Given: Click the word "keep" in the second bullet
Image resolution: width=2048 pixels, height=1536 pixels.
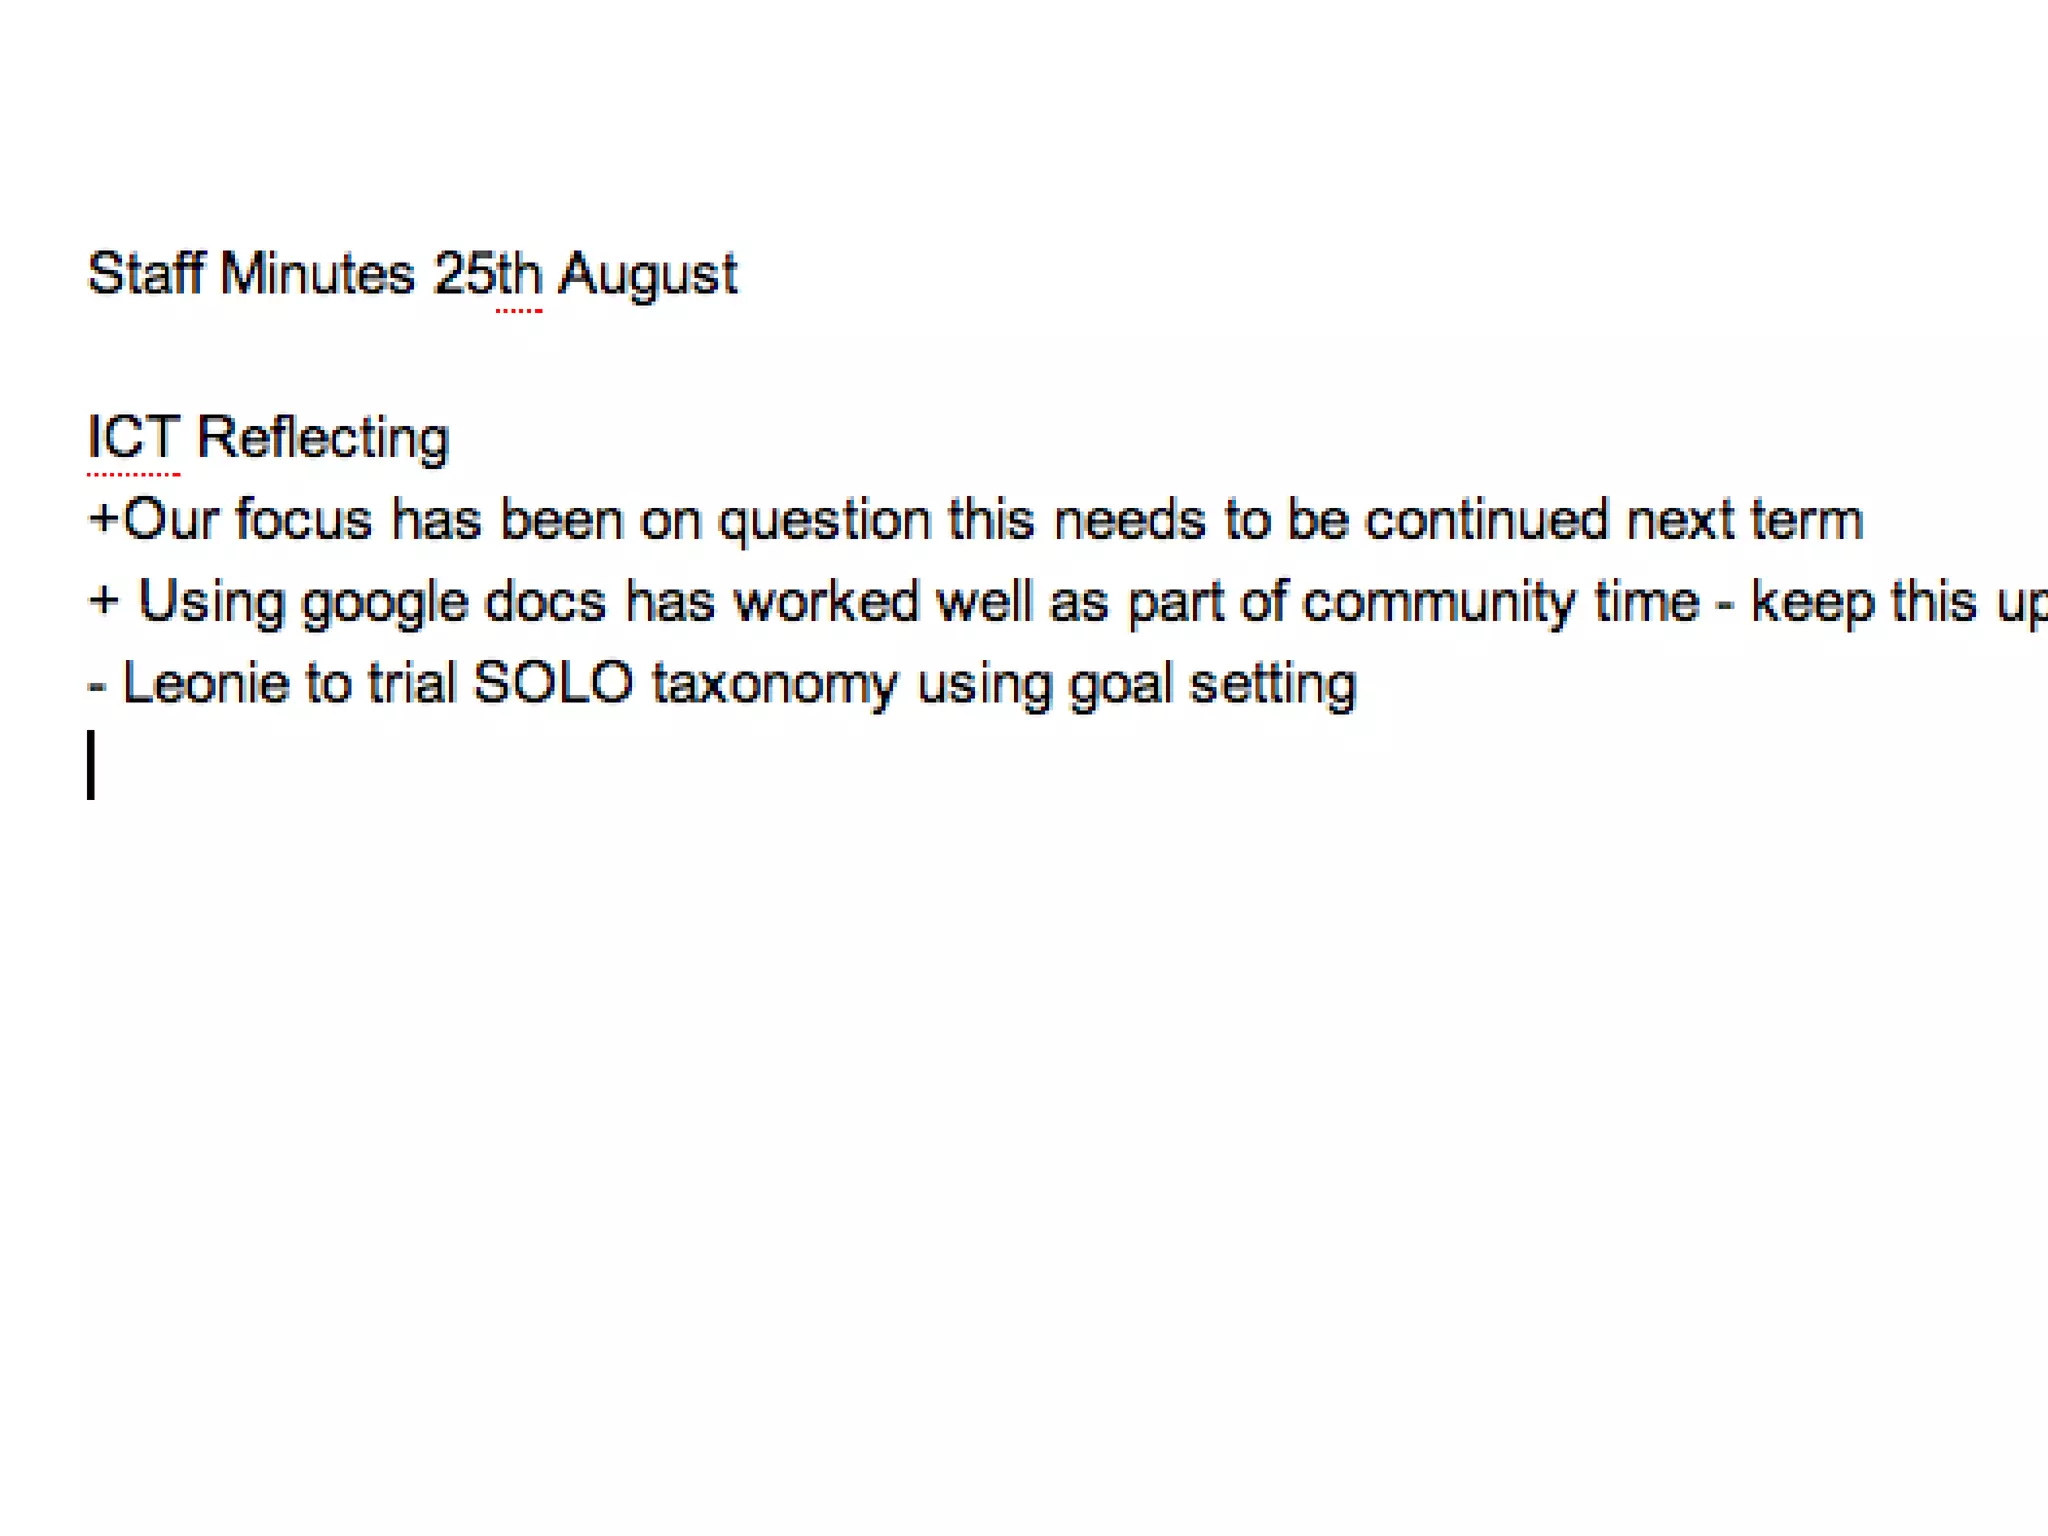Looking at the screenshot, I should pyautogui.click(x=1812, y=604).
